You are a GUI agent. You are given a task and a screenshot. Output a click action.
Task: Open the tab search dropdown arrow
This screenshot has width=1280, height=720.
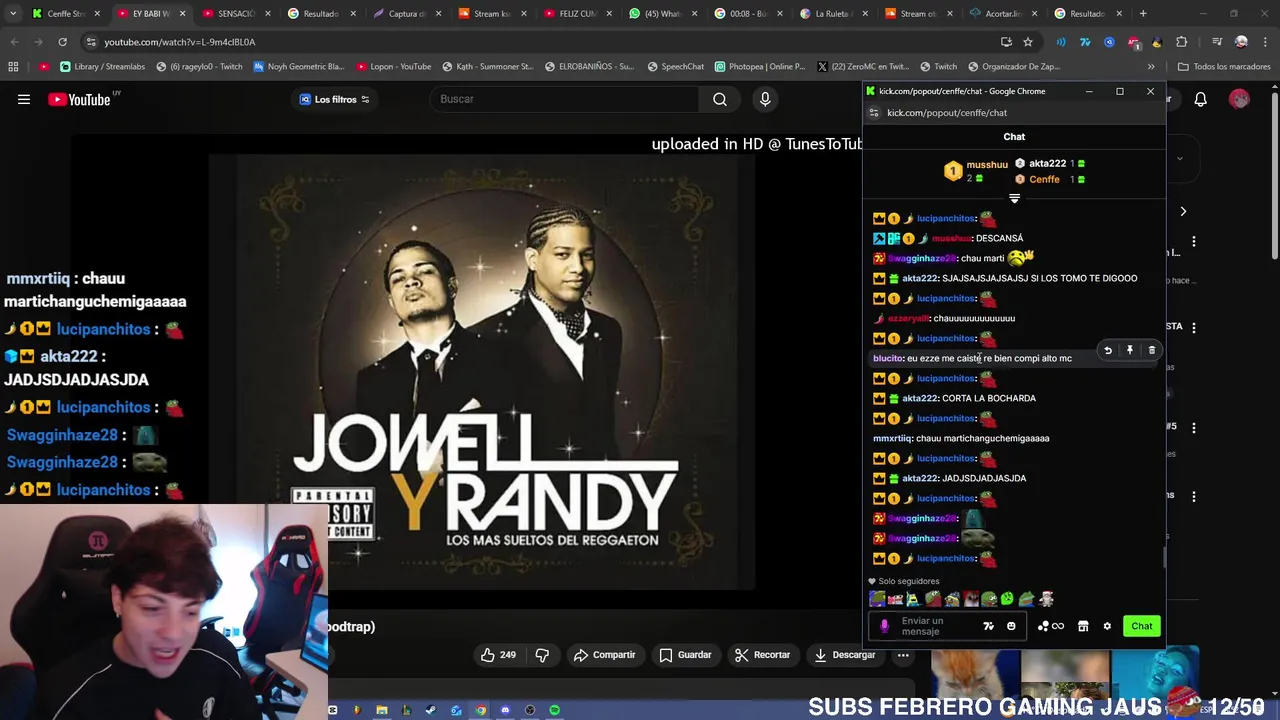click(x=14, y=14)
